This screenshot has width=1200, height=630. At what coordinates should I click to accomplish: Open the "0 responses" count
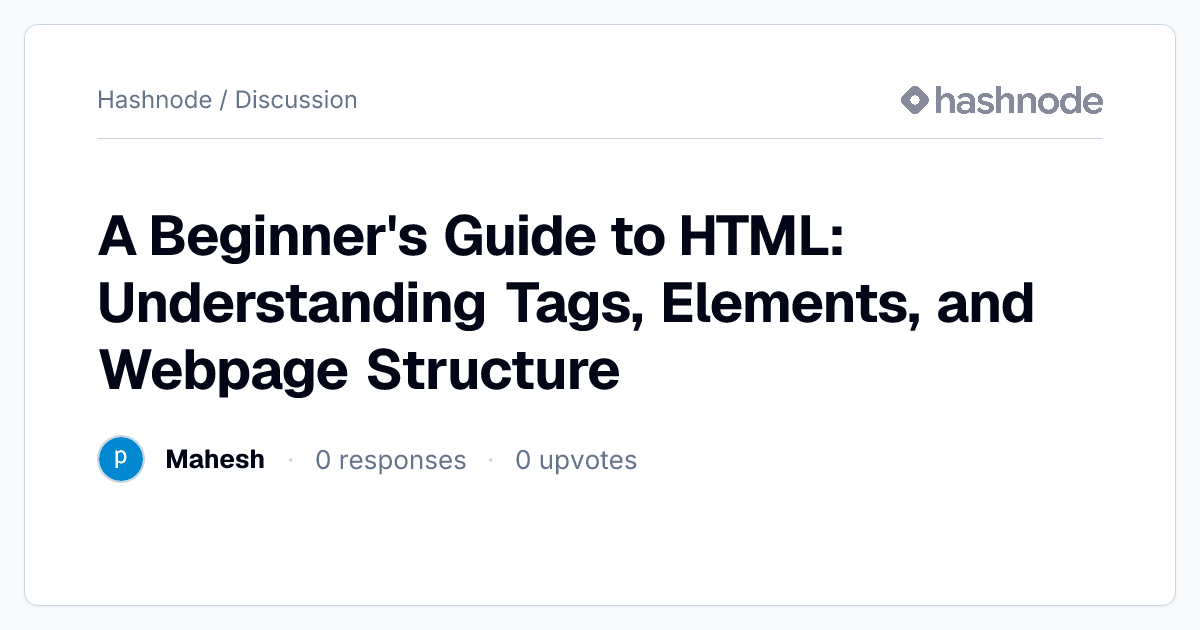click(x=391, y=460)
